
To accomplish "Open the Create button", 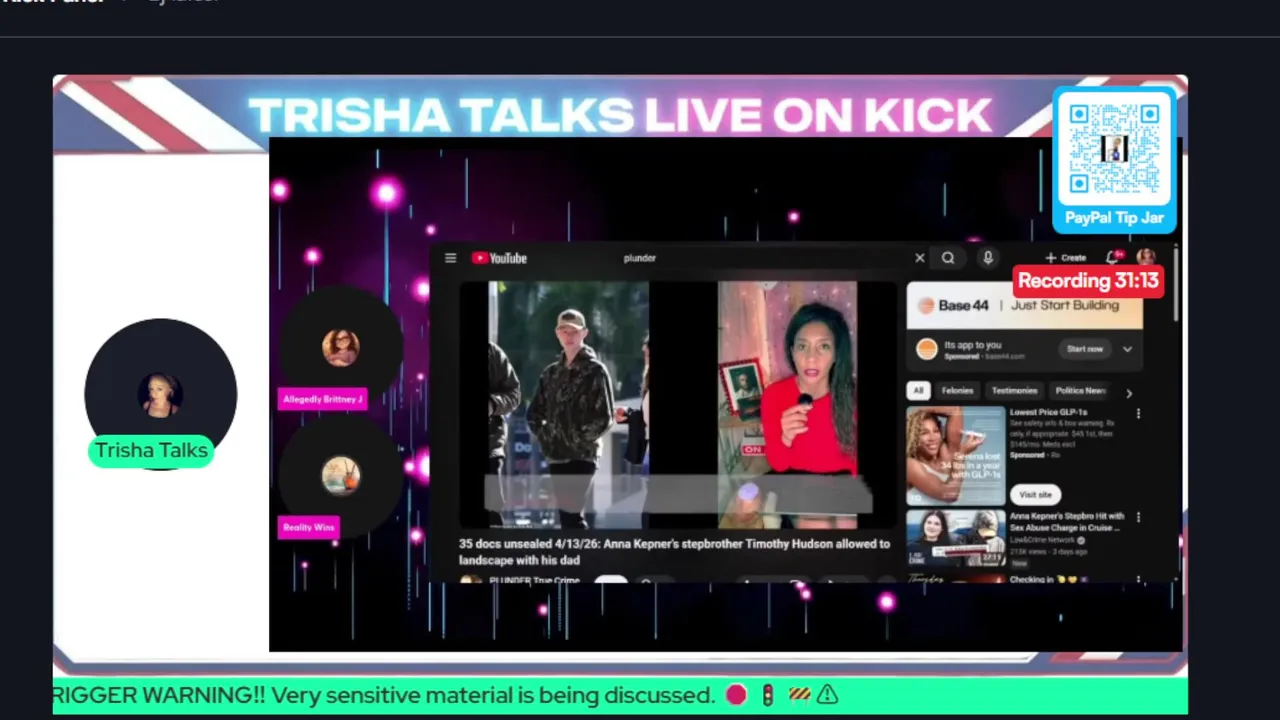I will click(1066, 258).
